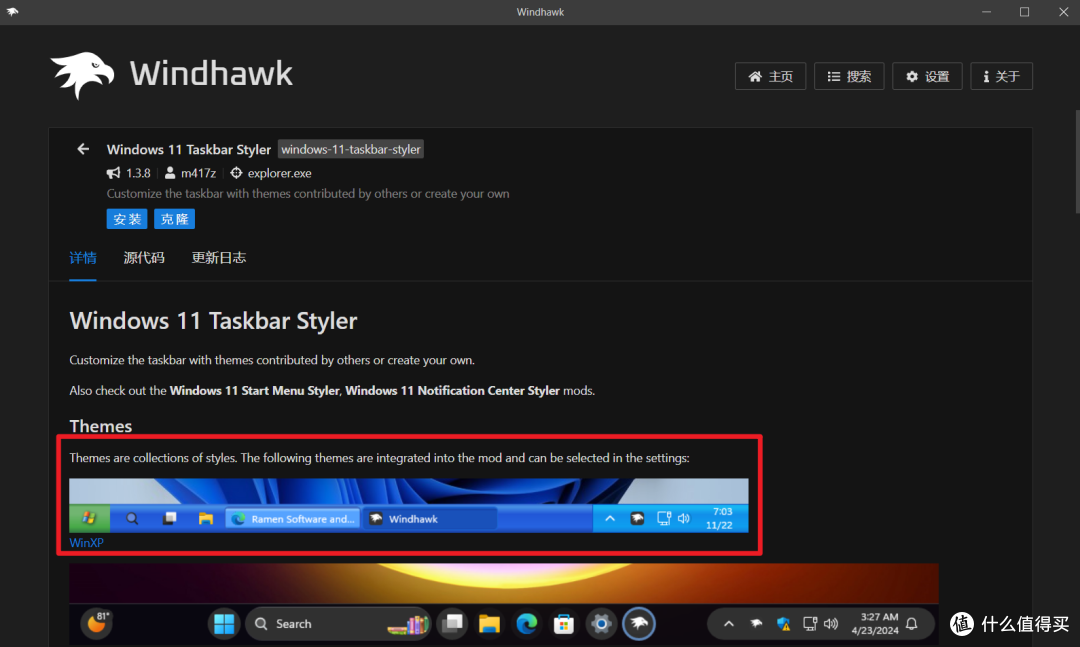Click the small Windhawk icon in title bar
Image resolution: width=1080 pixels, height=647 pixels.
coord(13,12)
